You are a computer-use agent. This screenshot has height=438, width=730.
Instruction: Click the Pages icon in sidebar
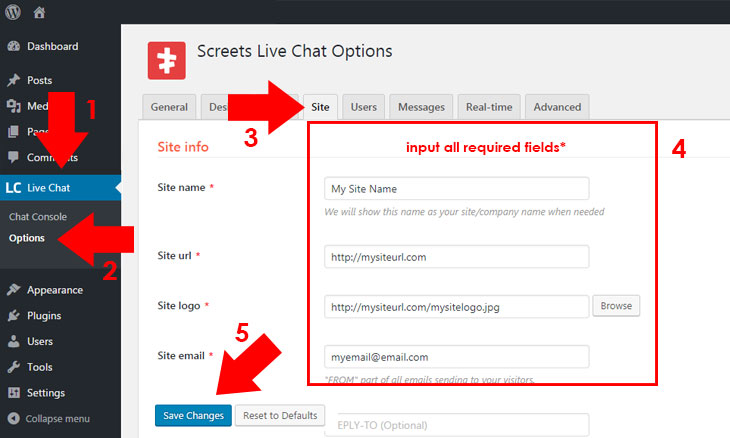pyautogui.click(x=14, y=132)
